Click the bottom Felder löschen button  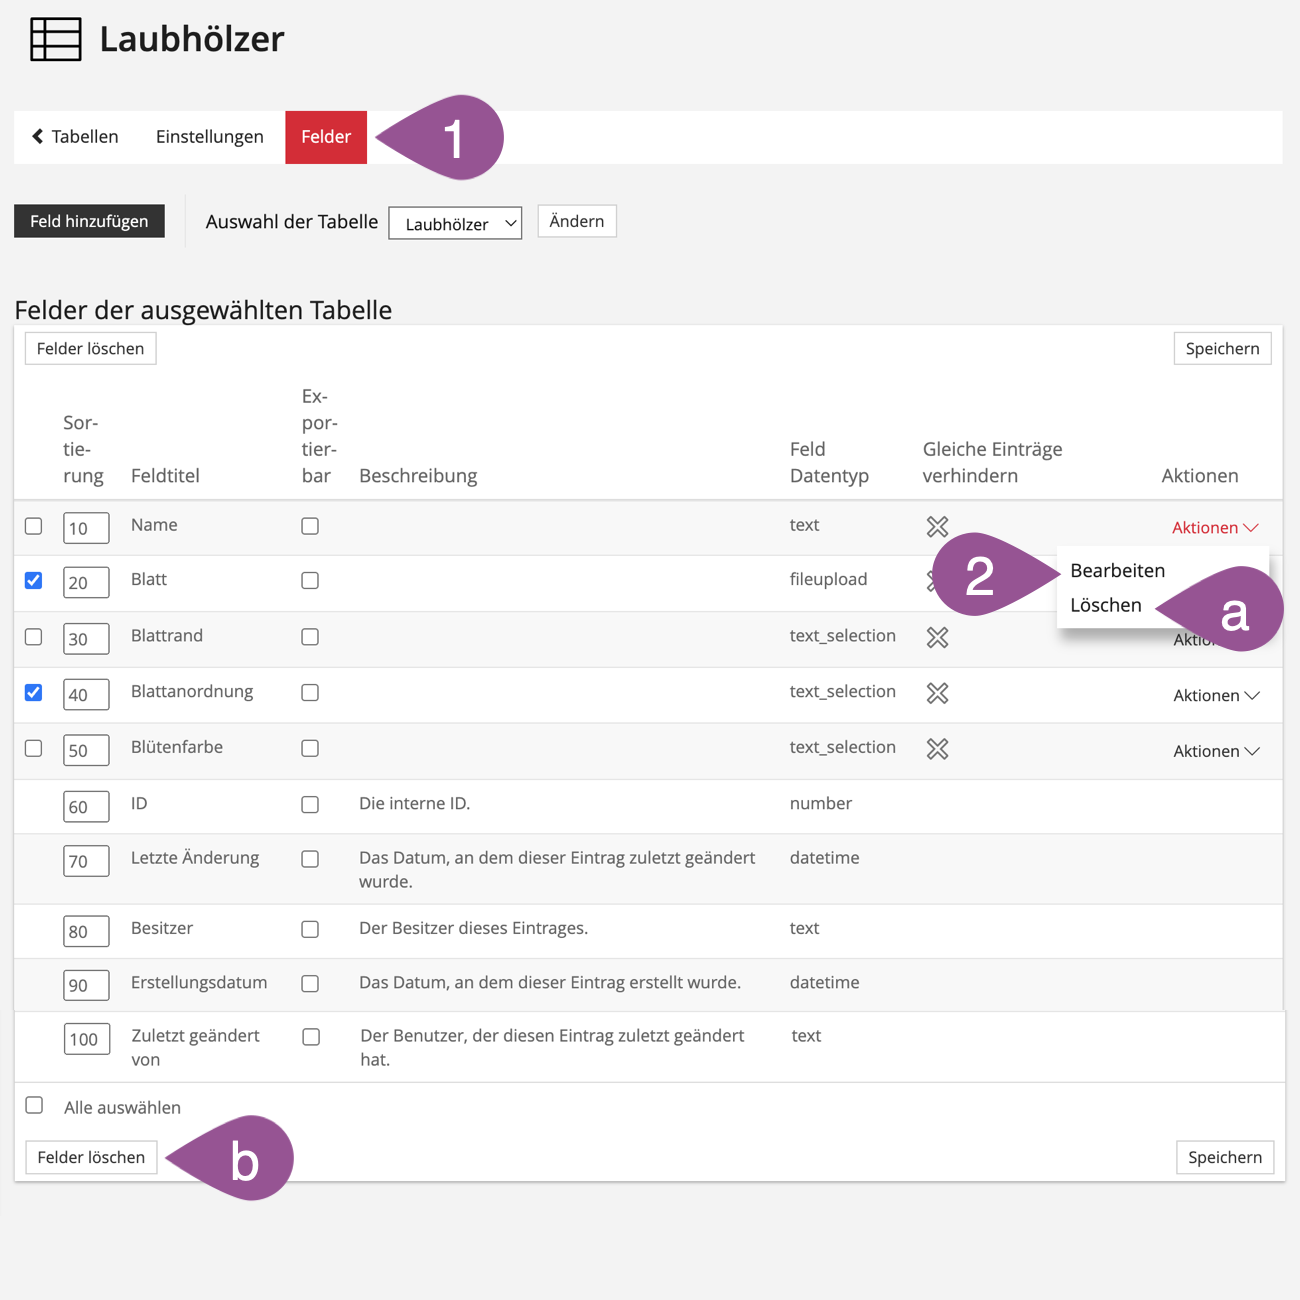[x=91, y=1157]
